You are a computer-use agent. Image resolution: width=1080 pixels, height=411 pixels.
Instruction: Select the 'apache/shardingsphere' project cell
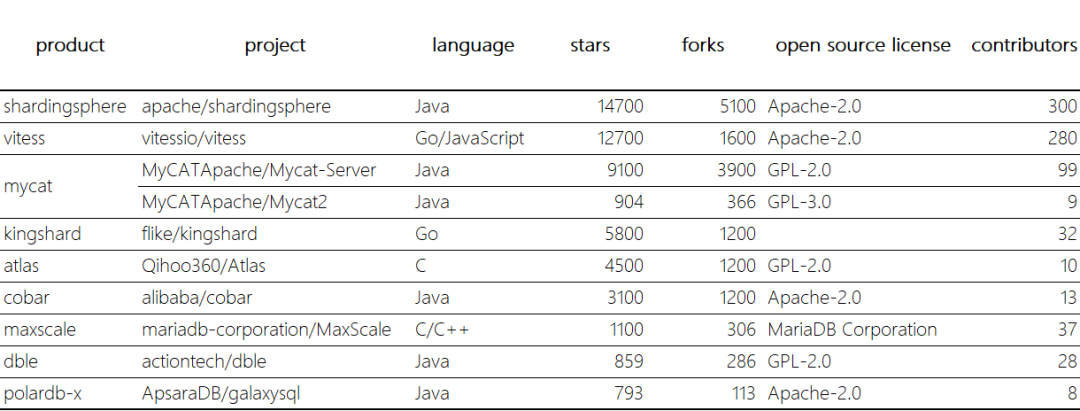(x=236, y=107)
